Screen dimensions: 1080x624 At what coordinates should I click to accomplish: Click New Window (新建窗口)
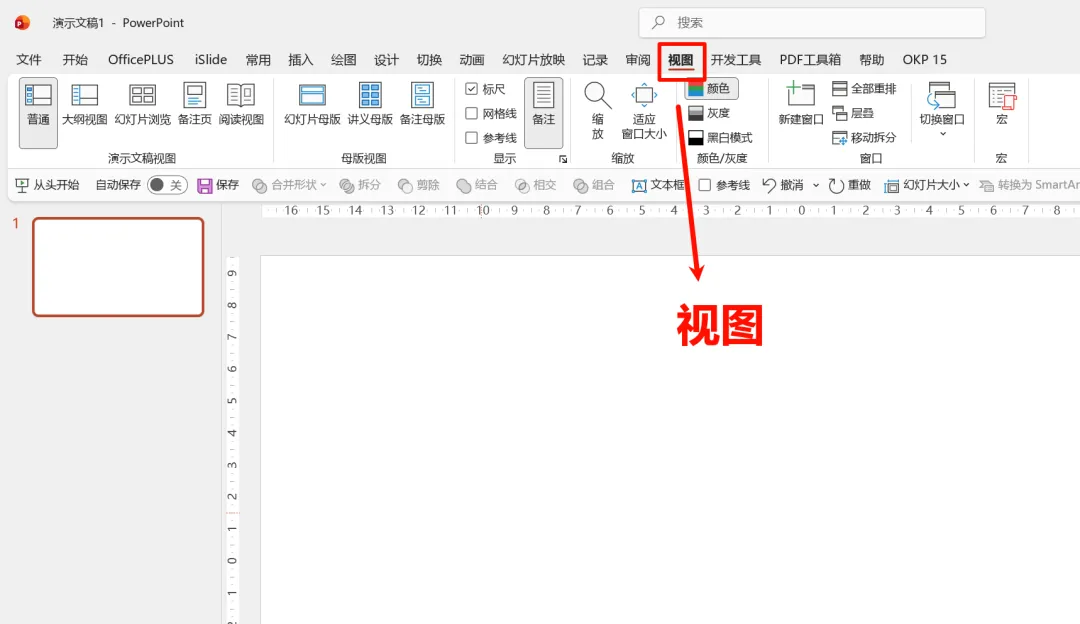pyautogui.click(x=801, y=103)
